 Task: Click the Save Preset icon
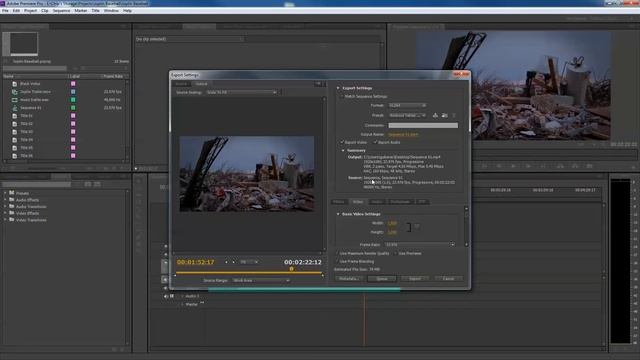click(435, 116)
